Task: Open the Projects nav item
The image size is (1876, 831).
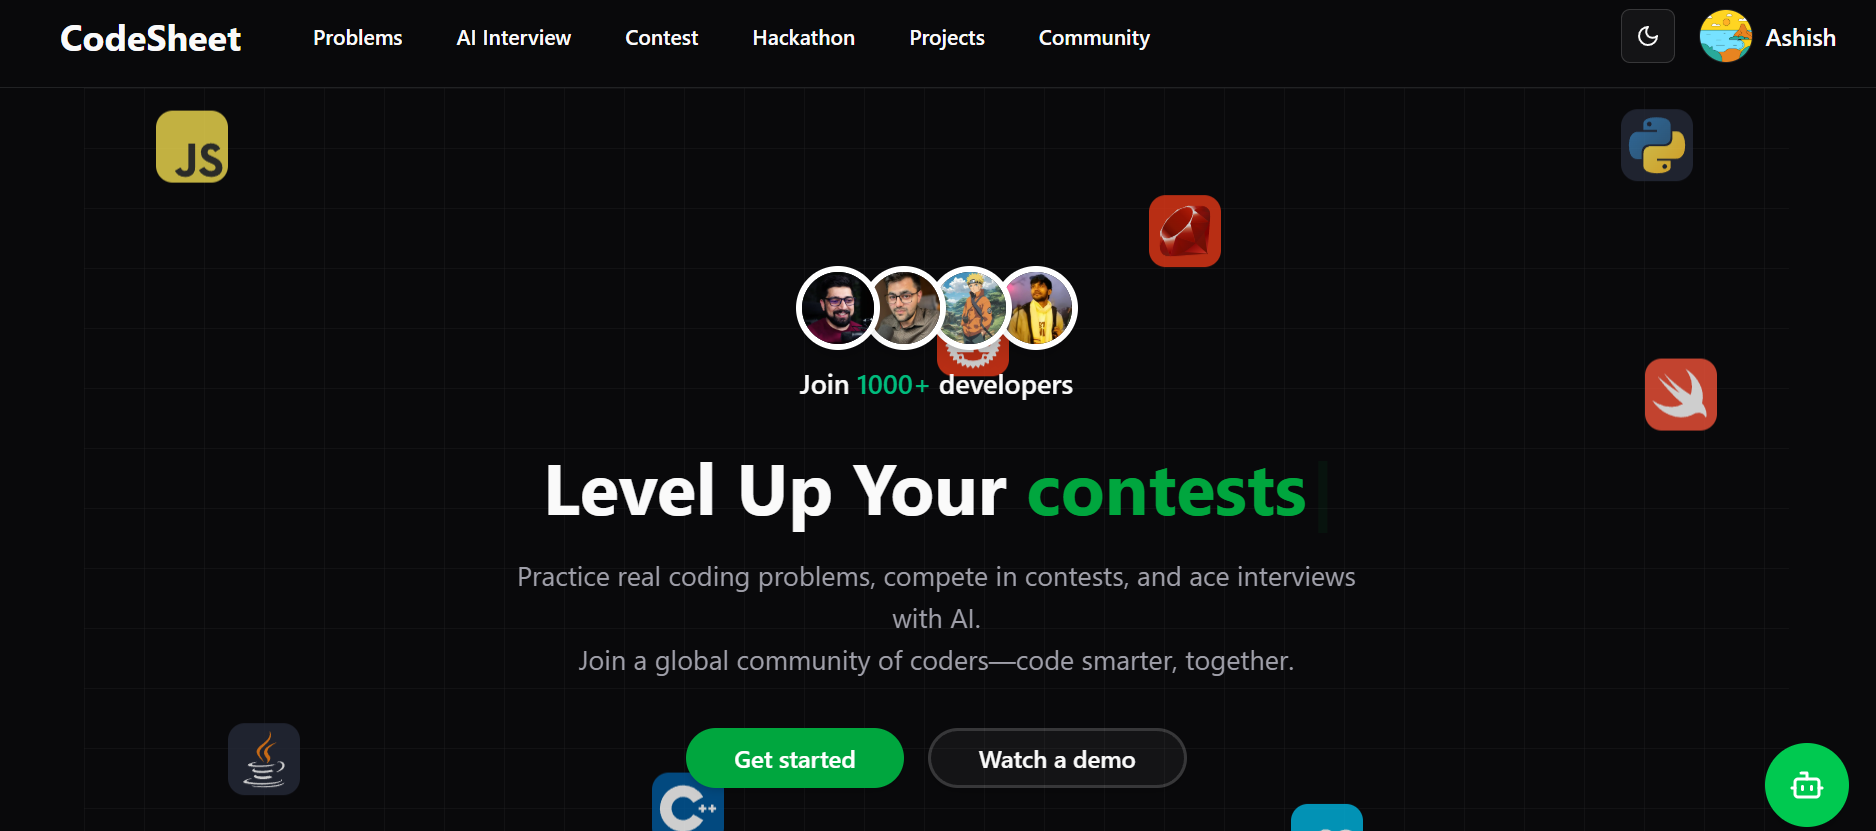Action: pyautogui.click(x=947, y=38)
